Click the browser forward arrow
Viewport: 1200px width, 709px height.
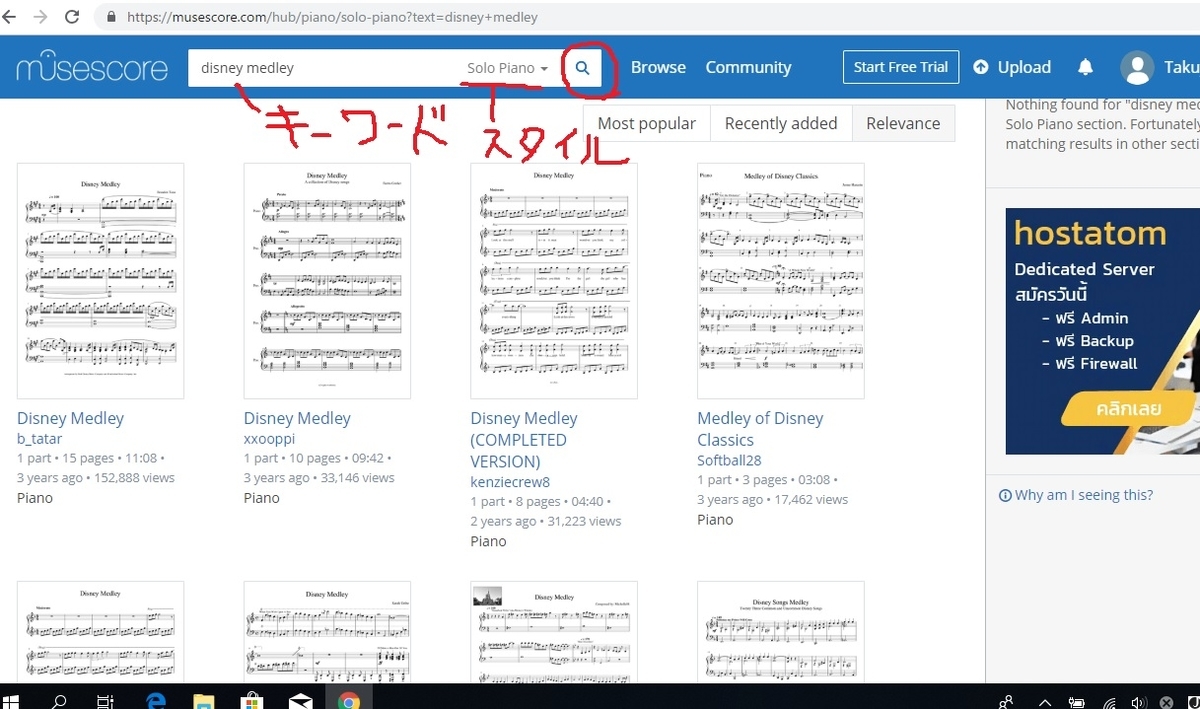pyautogui.click(x=41, y=17)
